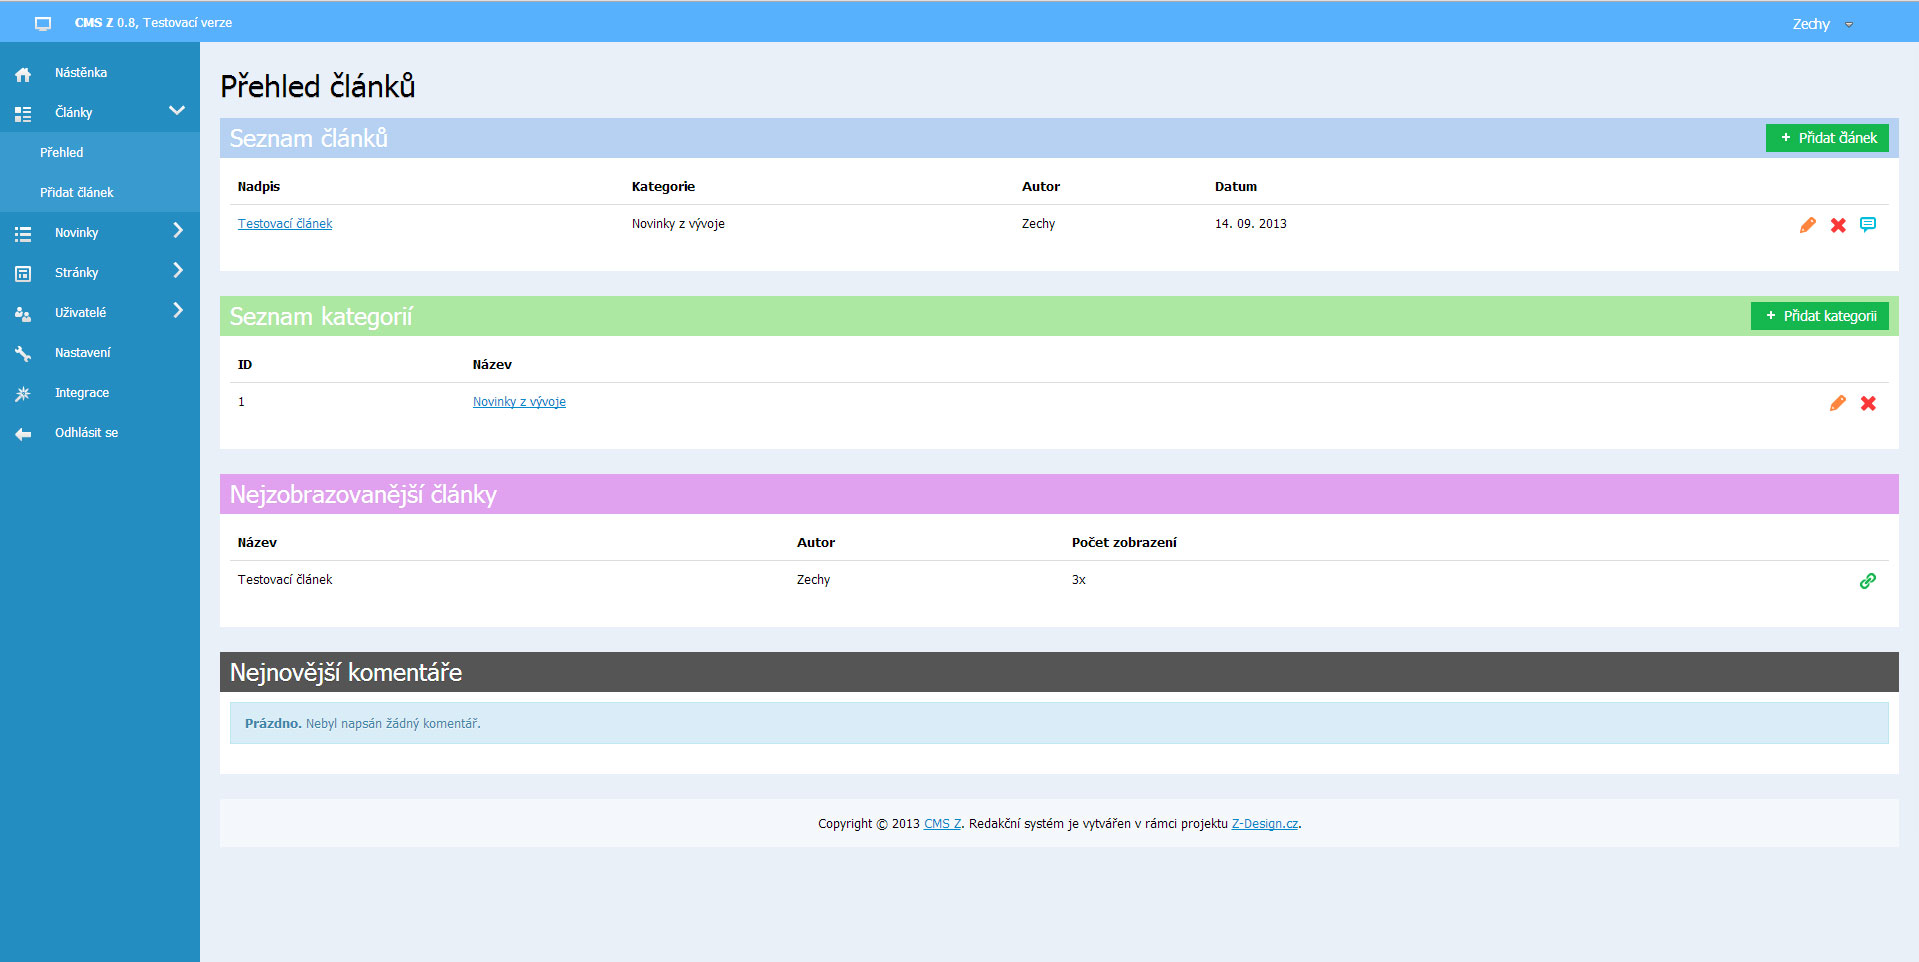Open the green link icon for the most viewed article
The height and width of the screenshot is (962, 1919).
(x=1867, y=581)
